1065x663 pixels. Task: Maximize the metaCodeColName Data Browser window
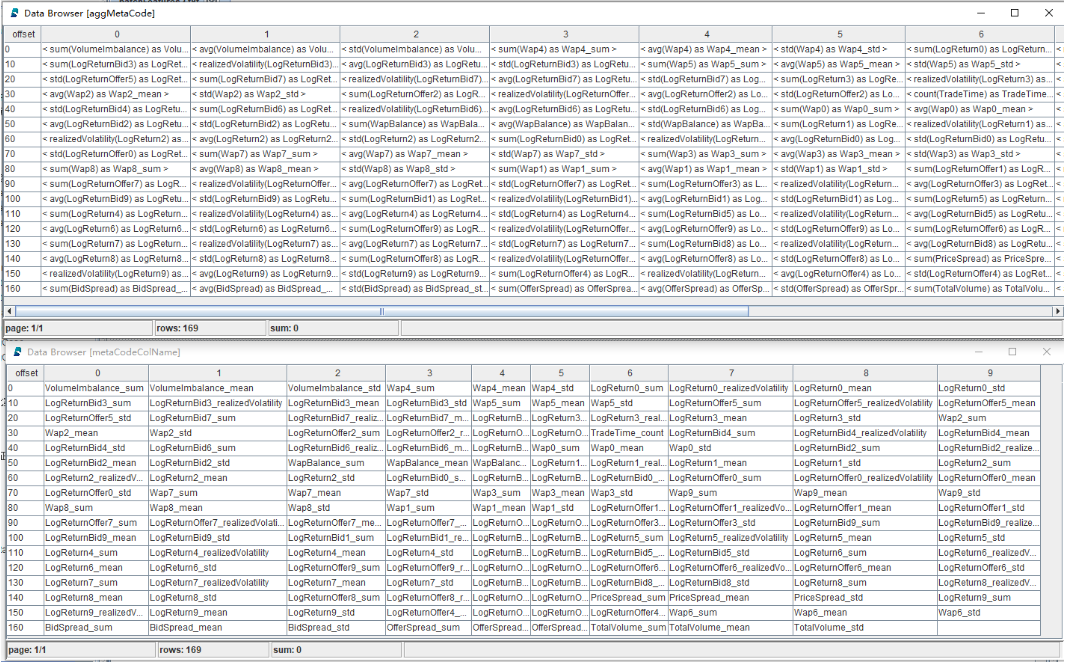pyautogui.click(x=1012, y=351)
